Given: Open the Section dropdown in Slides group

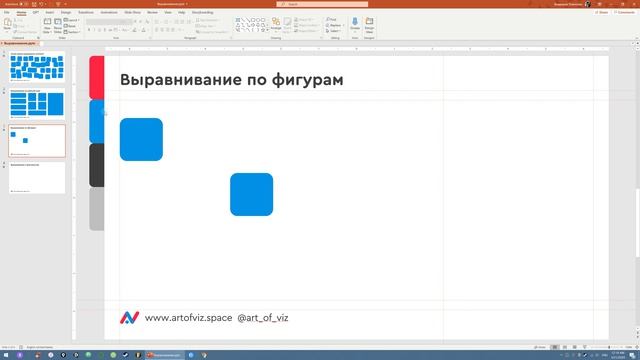Looking at the screenshot, I should click(72, 31).
